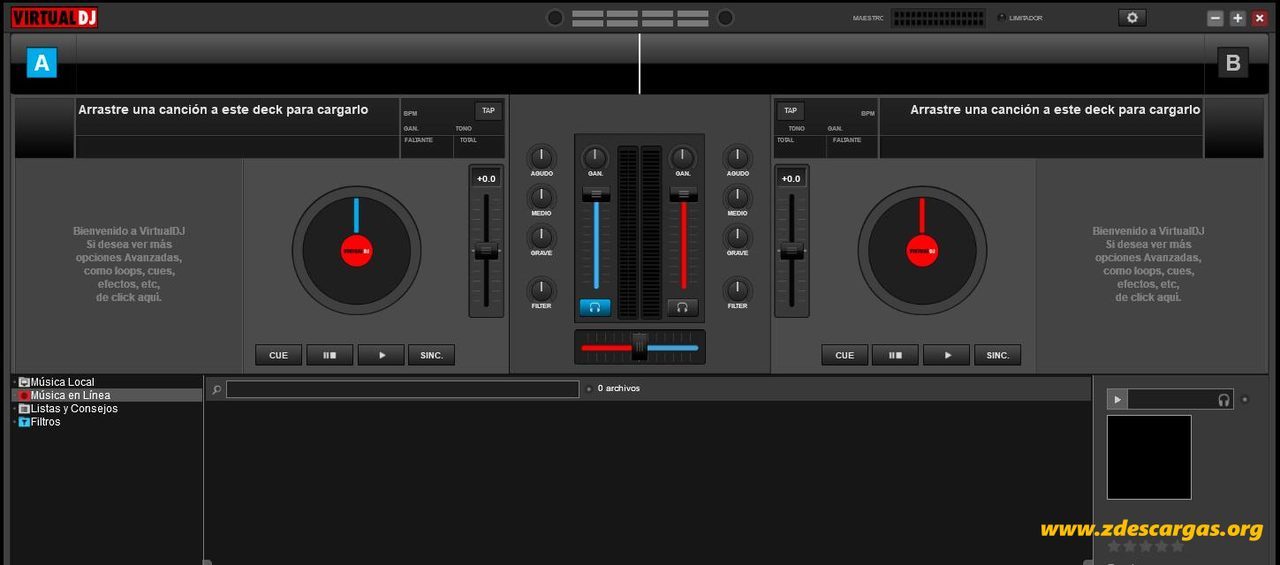The width and height of the screenshot is (1280, 565).
Task: Expand the Música Local folder
Action: (14, 382)
